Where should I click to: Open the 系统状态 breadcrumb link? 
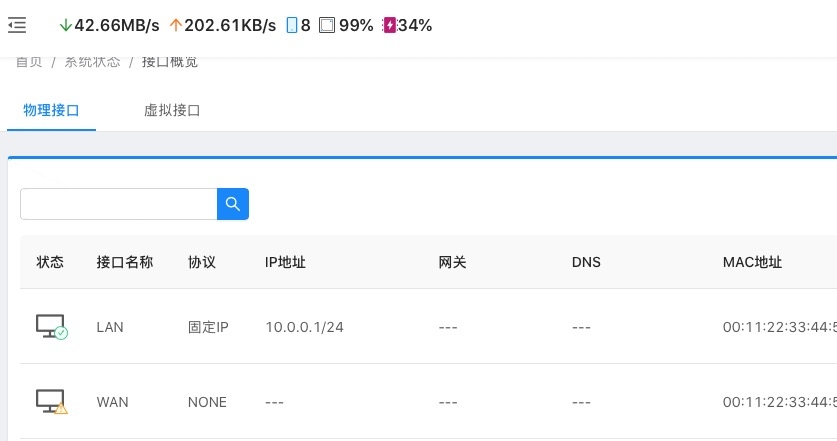click(92, 62)
